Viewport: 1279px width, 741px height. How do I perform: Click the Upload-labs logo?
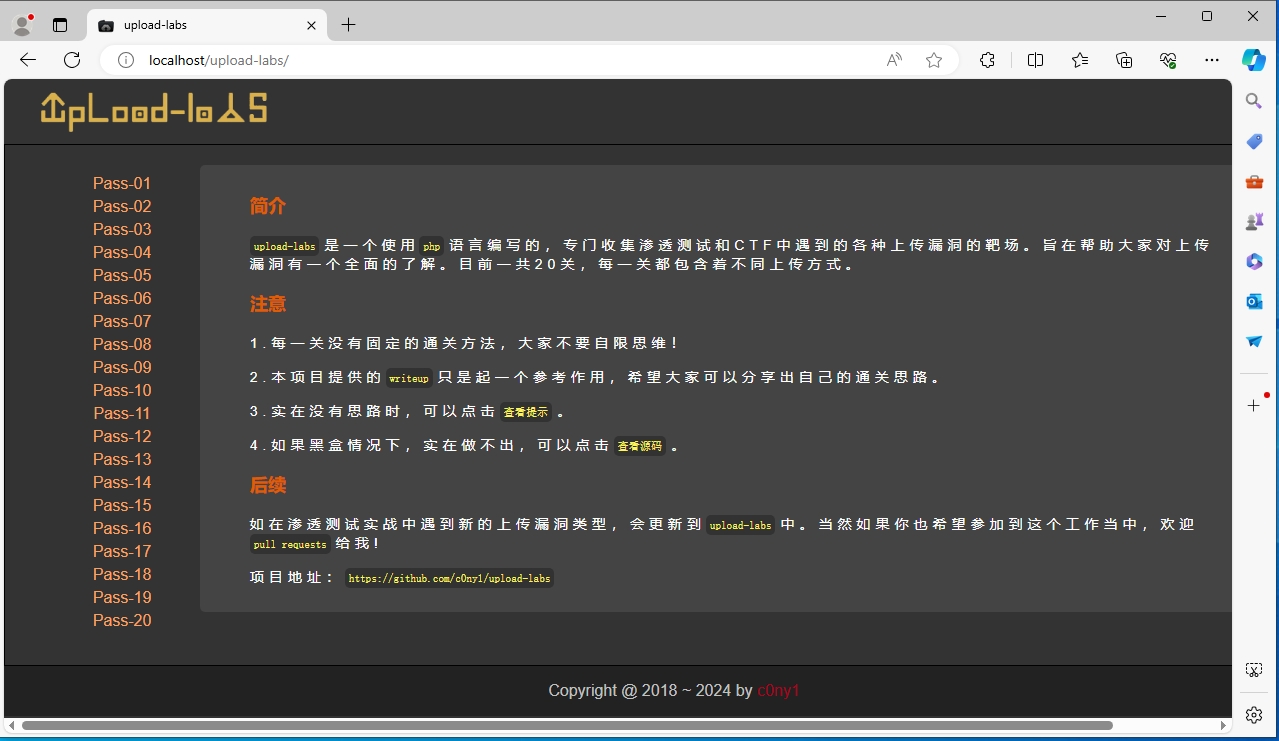(154, 110)
